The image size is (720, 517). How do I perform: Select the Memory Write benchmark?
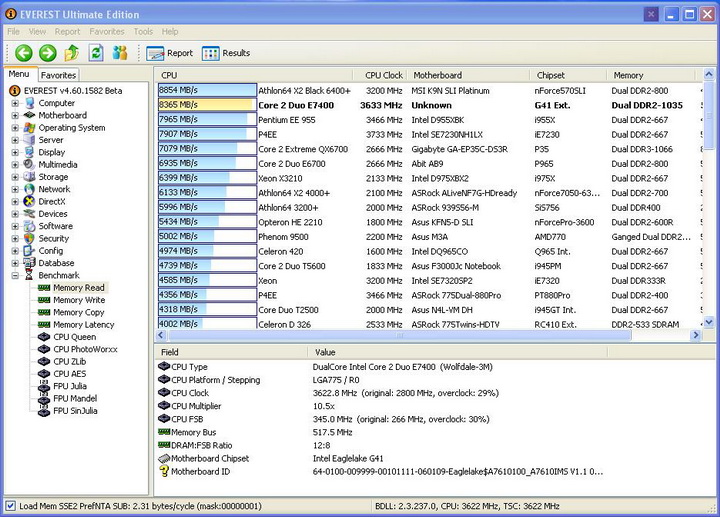79,300
